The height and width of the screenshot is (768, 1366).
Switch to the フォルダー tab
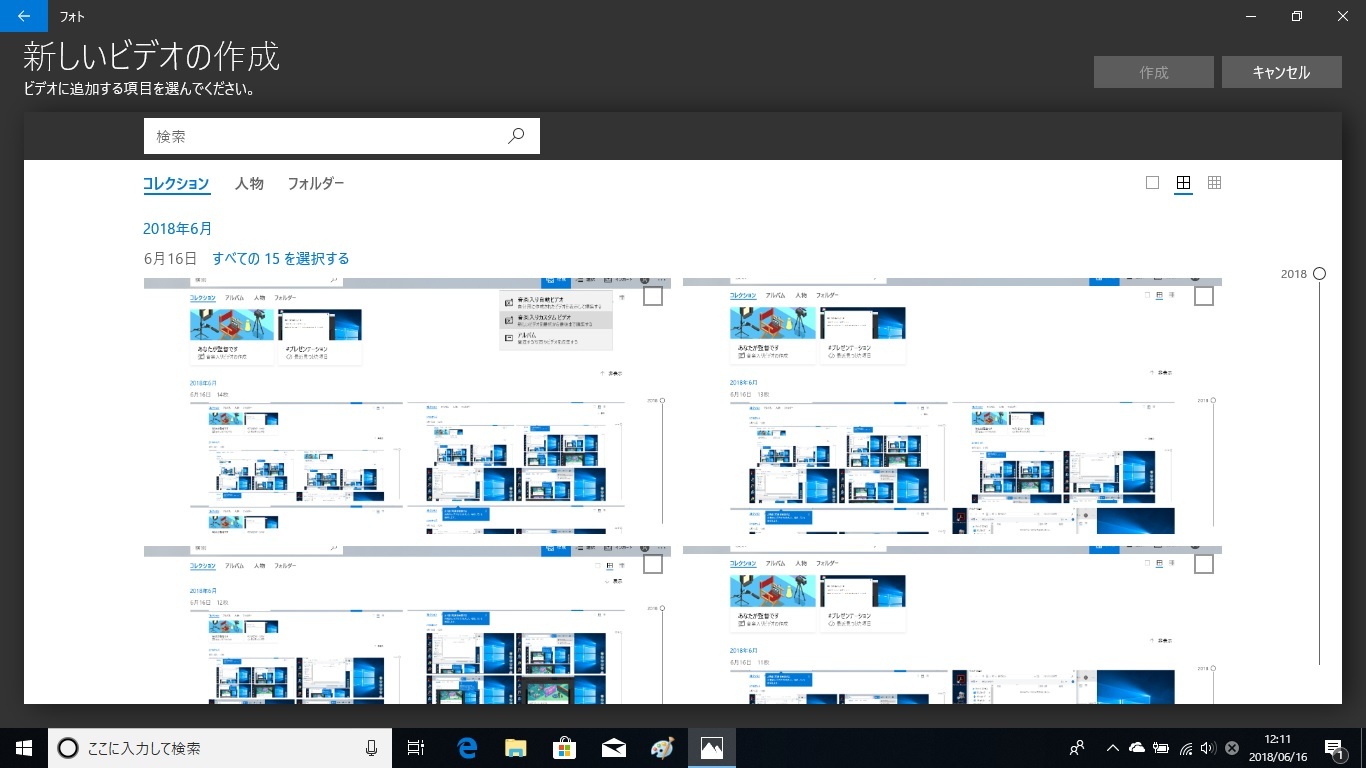316,184
